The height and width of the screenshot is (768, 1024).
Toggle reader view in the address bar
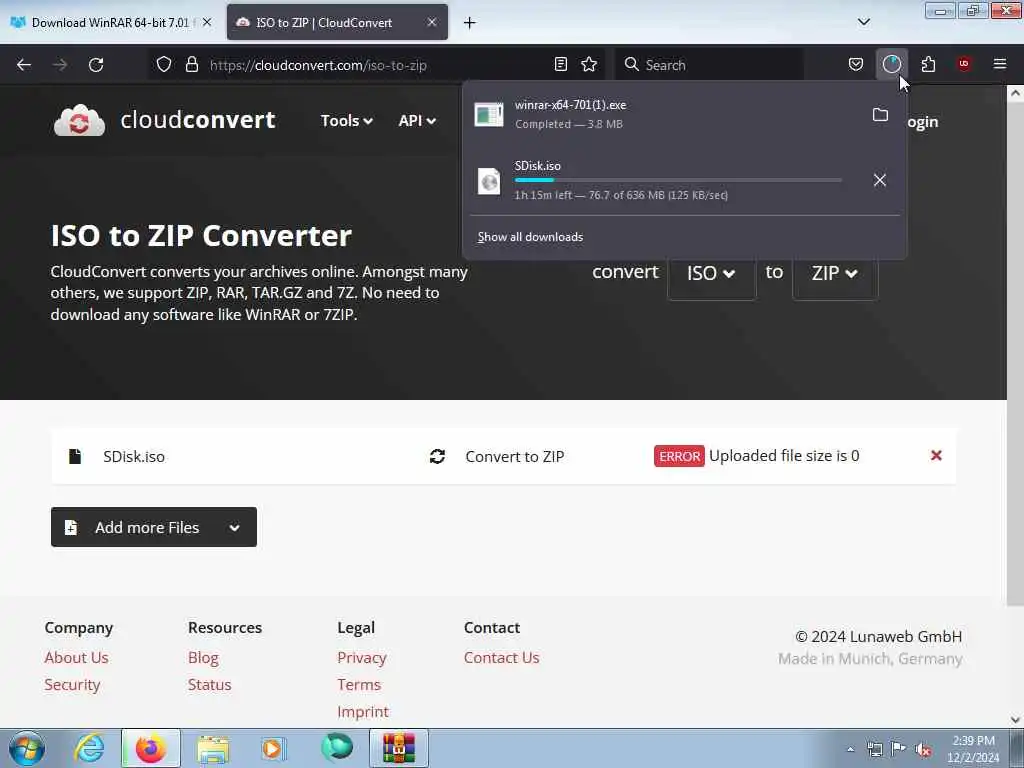point(560,64)
